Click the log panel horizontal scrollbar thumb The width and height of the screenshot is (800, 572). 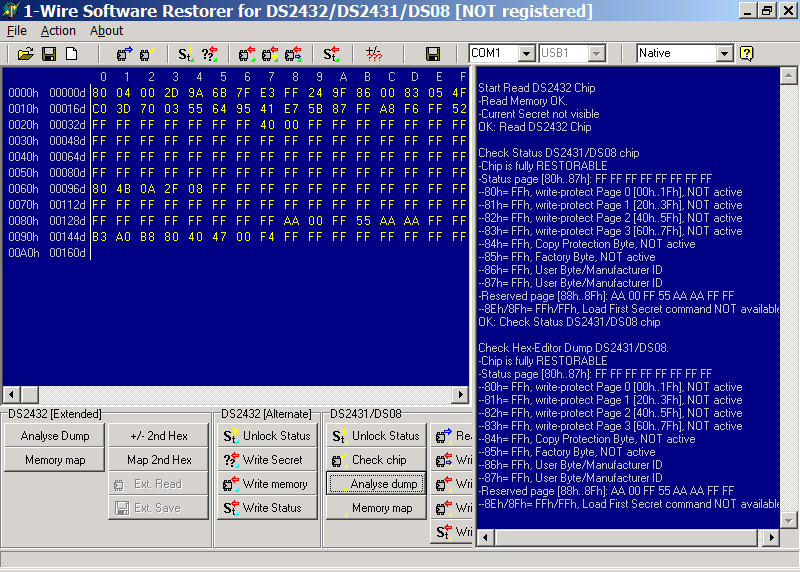click(626, 537)
